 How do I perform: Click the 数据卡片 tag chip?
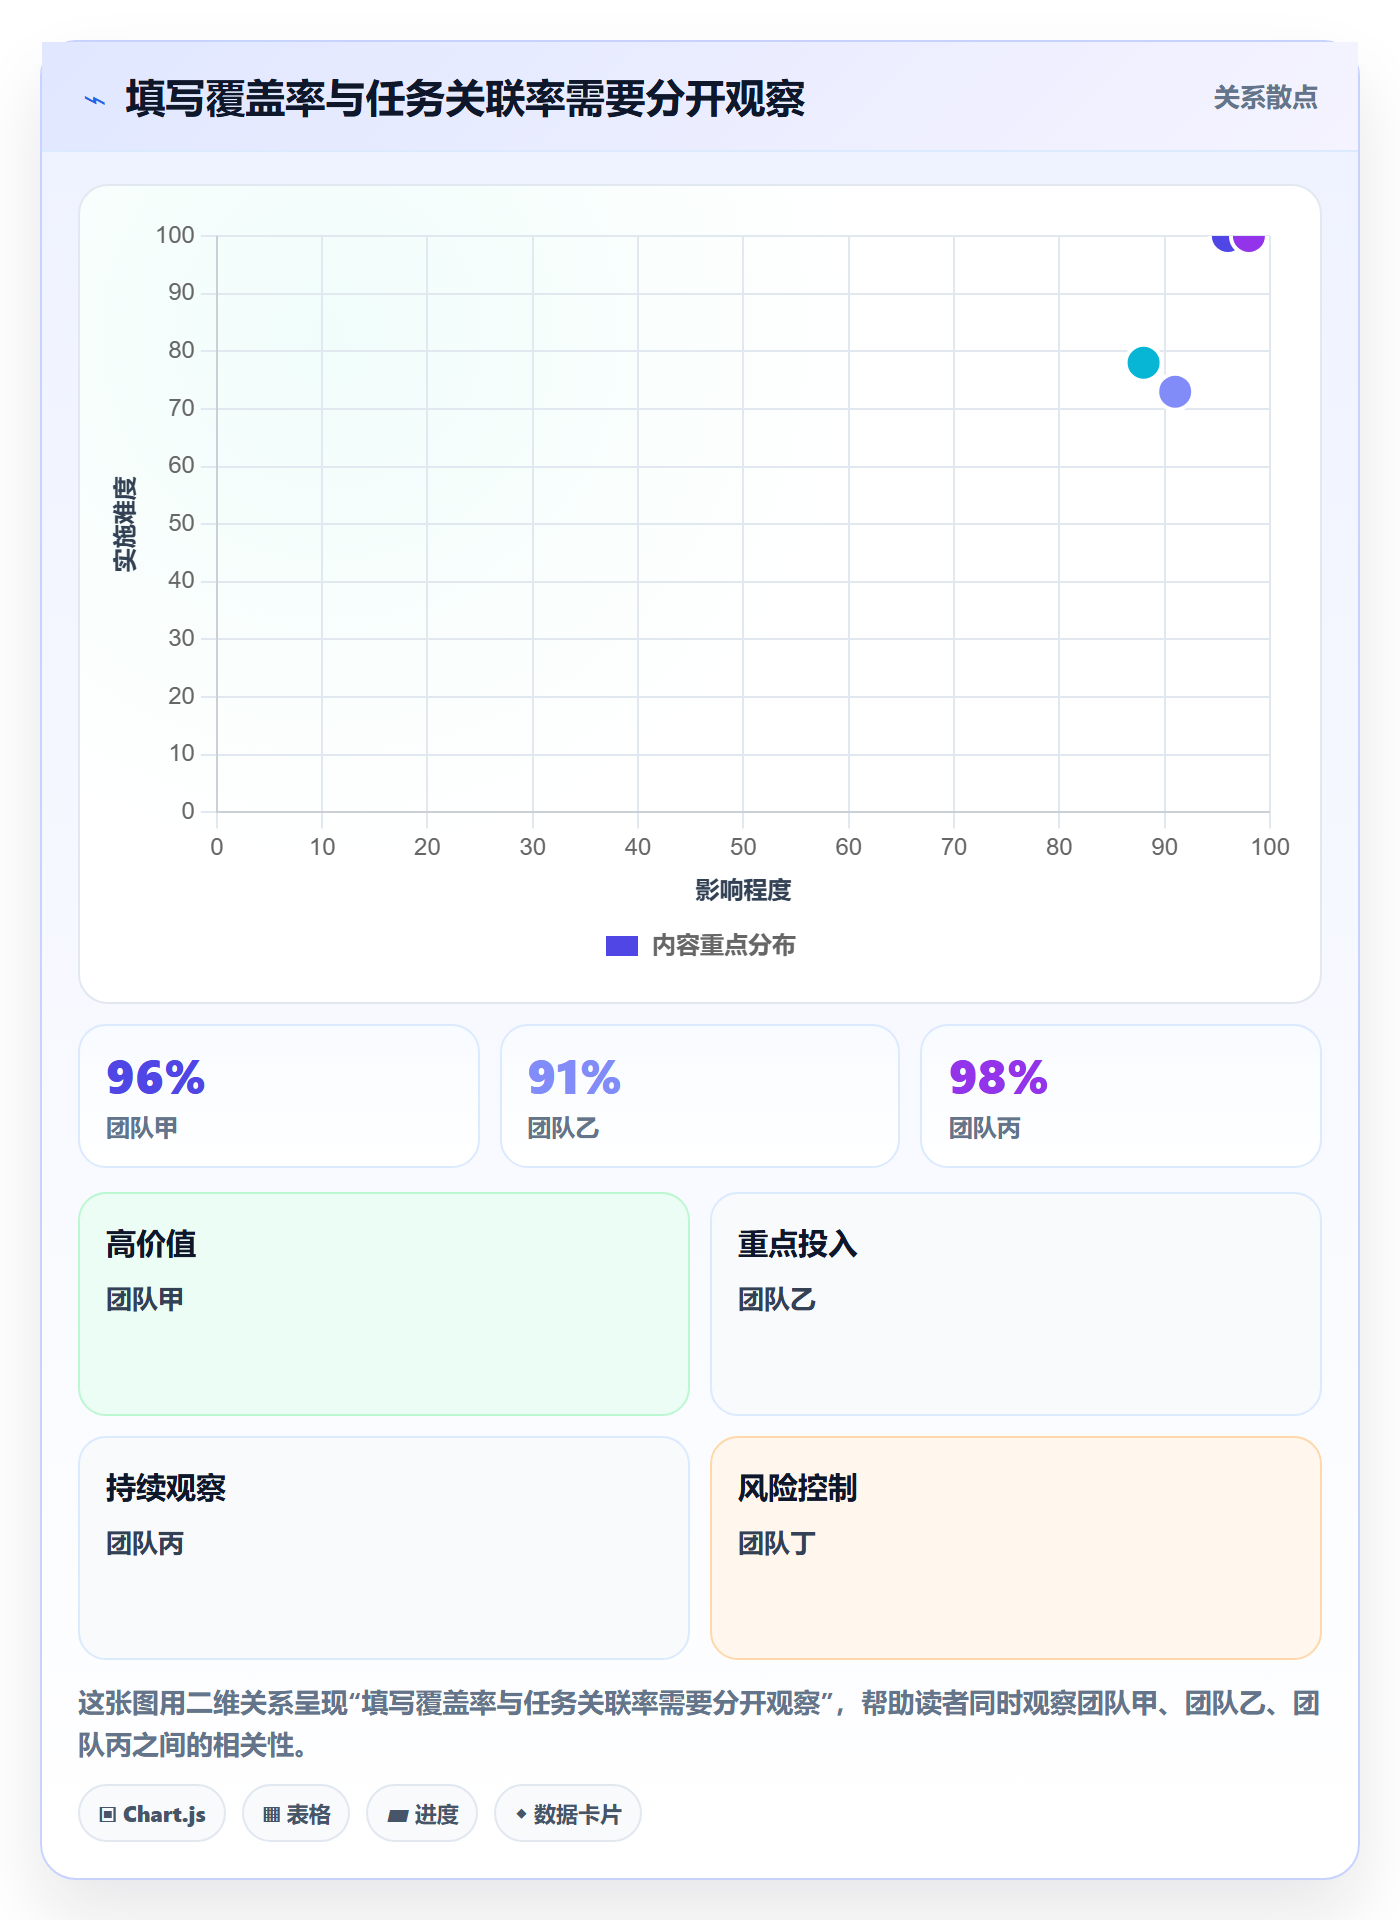(568, 1814)
